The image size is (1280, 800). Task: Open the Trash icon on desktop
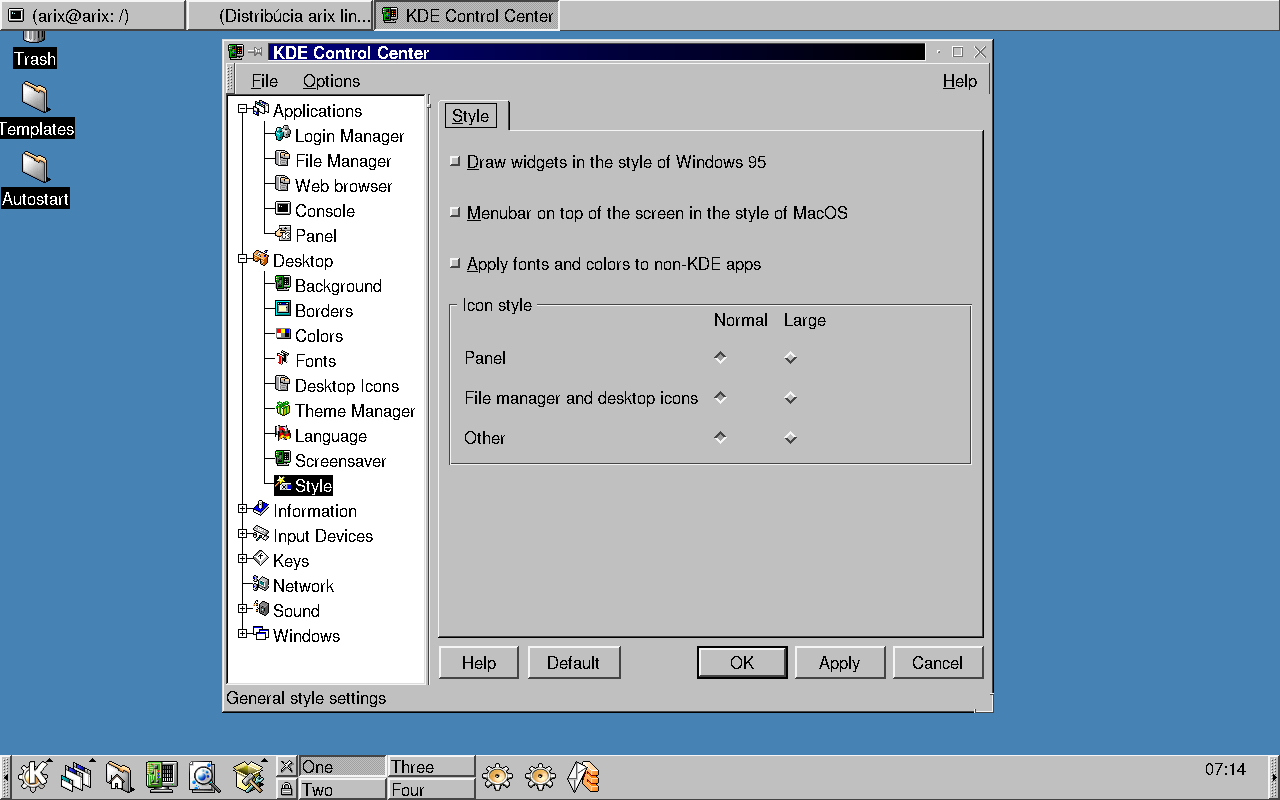(x=35, y=50)
